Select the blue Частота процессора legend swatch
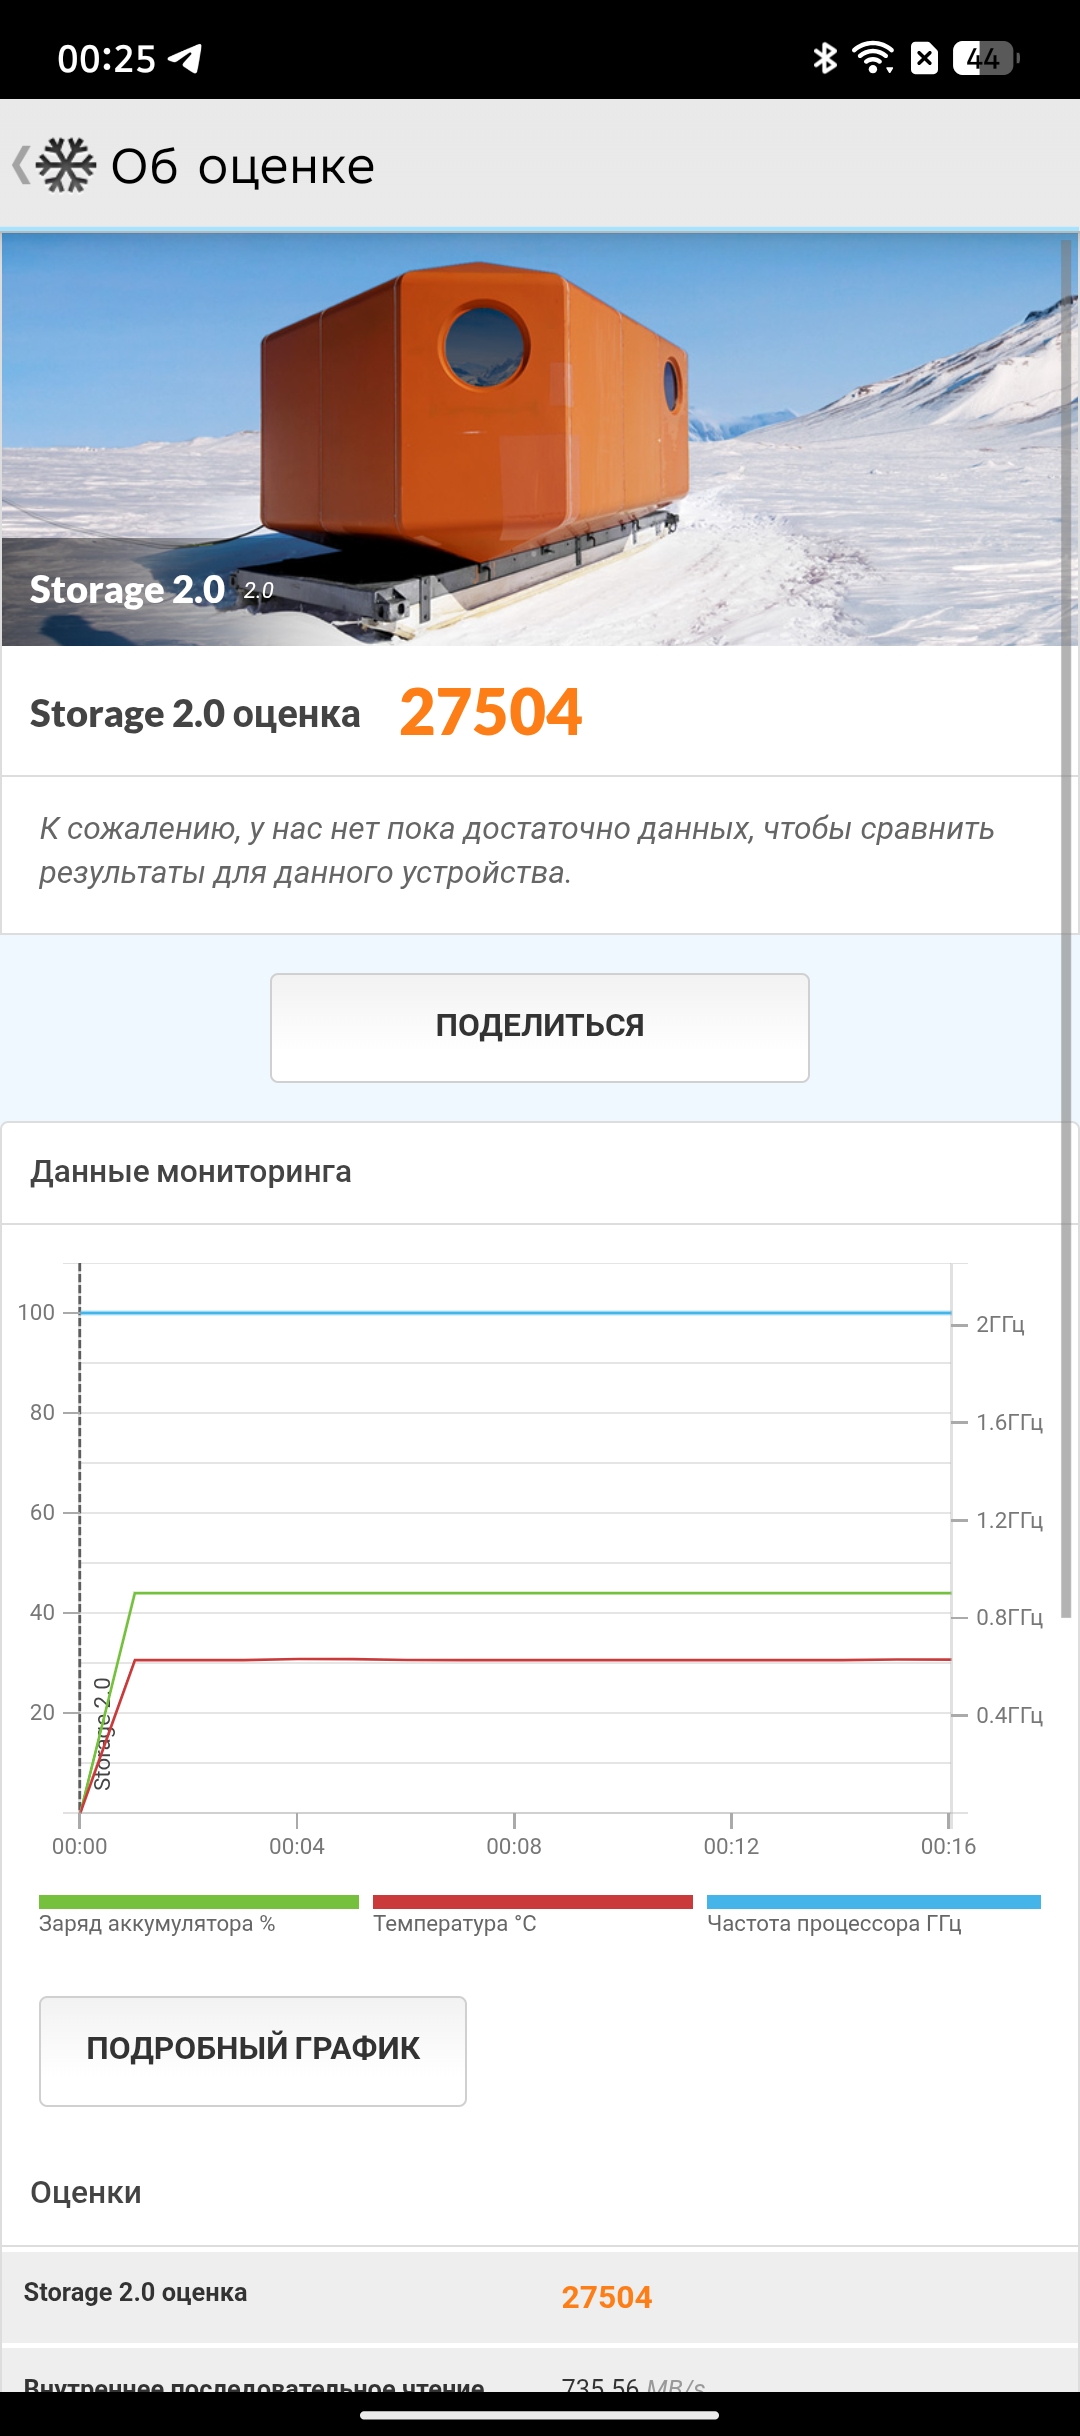 coord(873,1901)
